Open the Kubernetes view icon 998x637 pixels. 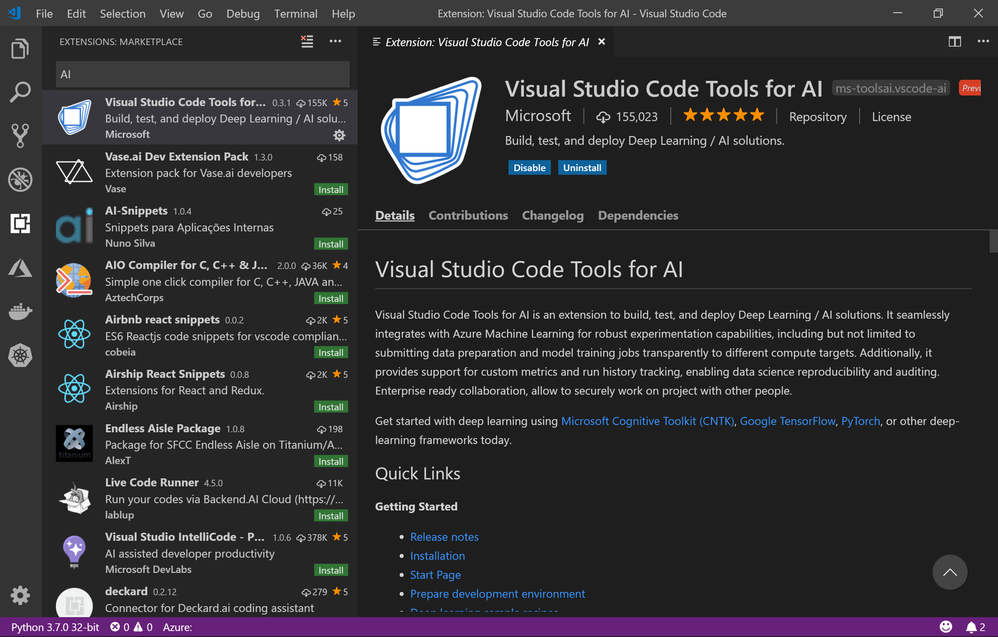[20, 354]
